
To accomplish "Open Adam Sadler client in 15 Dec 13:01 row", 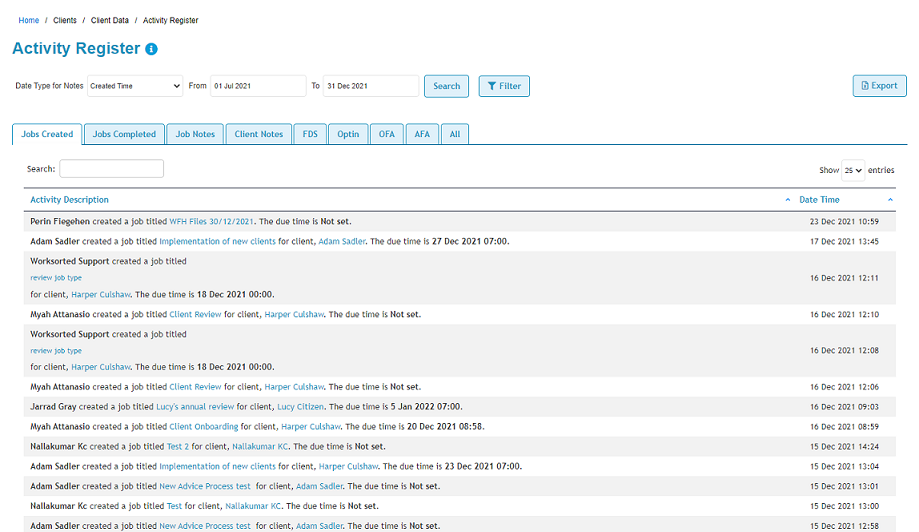I will click(x=319, y=486).
